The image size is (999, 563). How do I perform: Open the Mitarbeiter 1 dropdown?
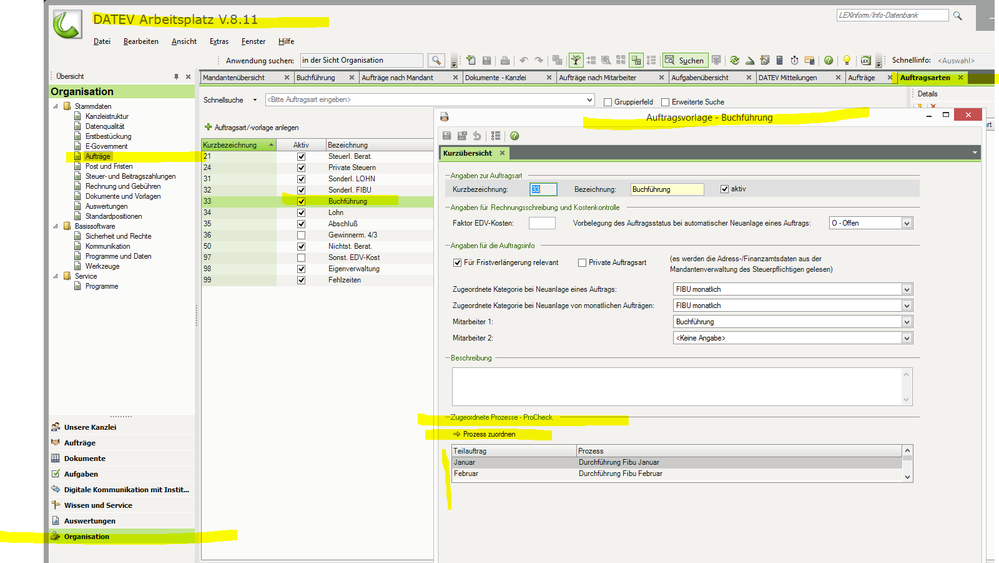(x=907, y=322)
